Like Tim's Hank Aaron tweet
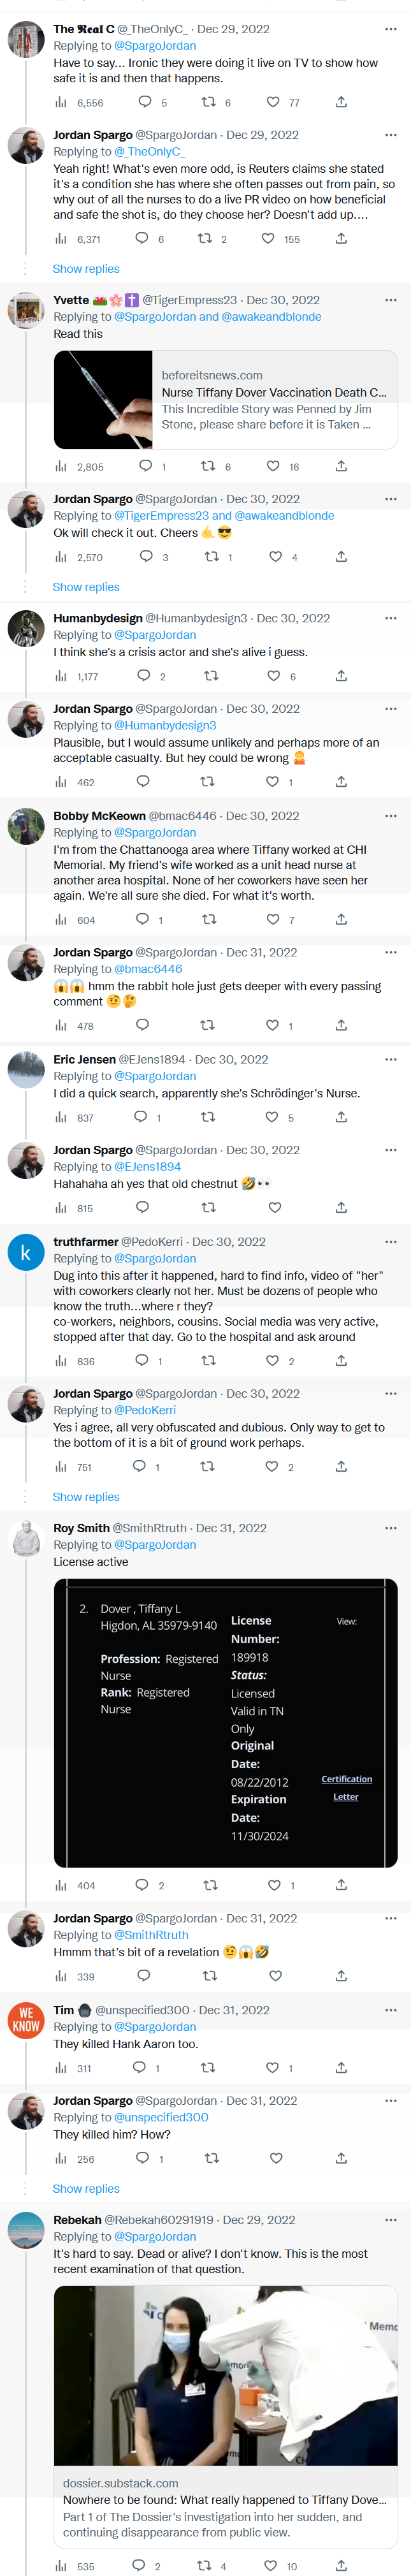 click(272, 2067)
